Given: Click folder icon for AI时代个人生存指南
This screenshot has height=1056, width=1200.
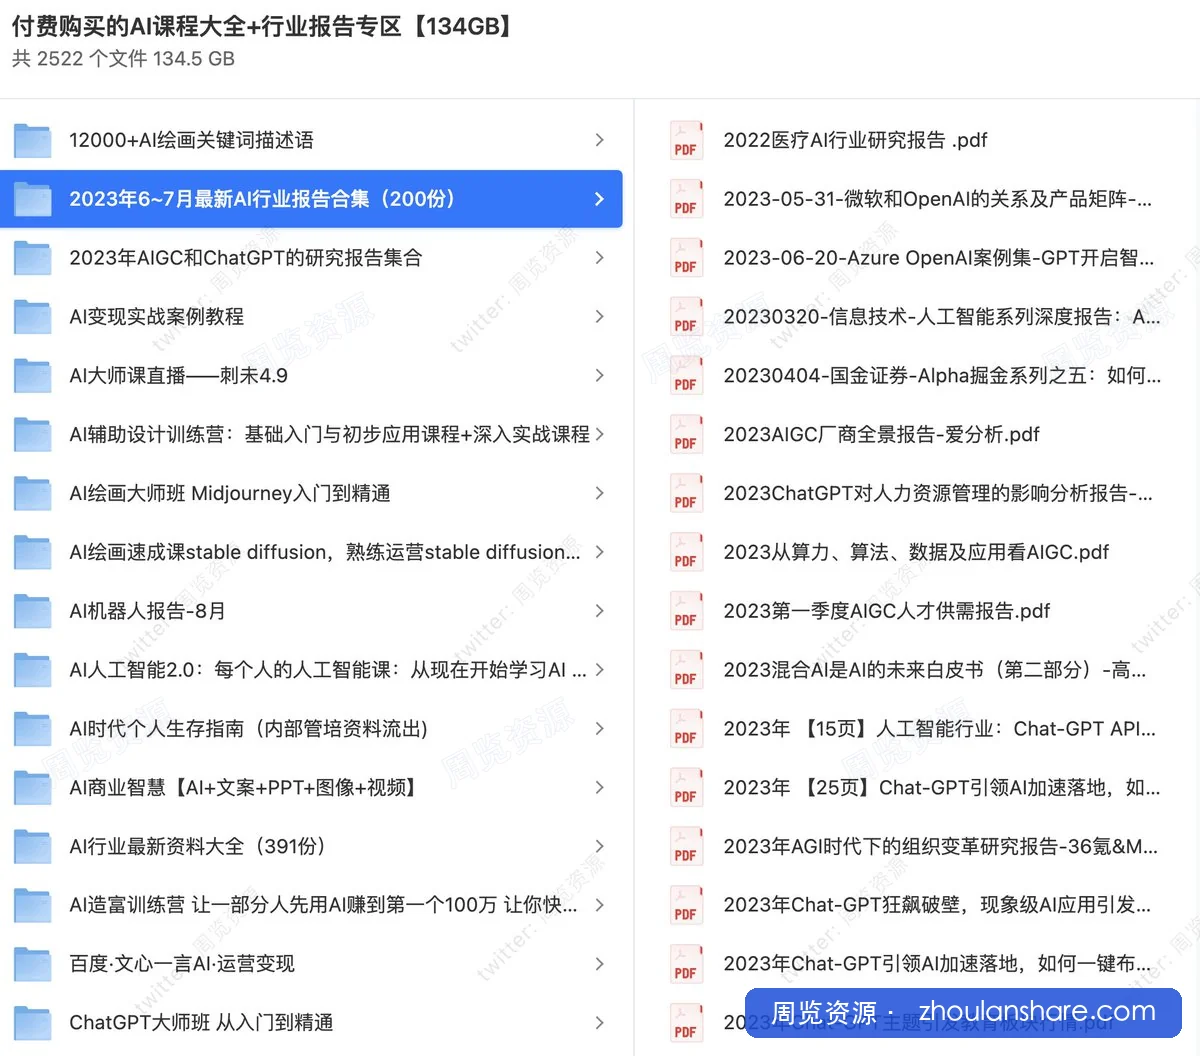Looking at the screenshot, I should click(32, 729).
